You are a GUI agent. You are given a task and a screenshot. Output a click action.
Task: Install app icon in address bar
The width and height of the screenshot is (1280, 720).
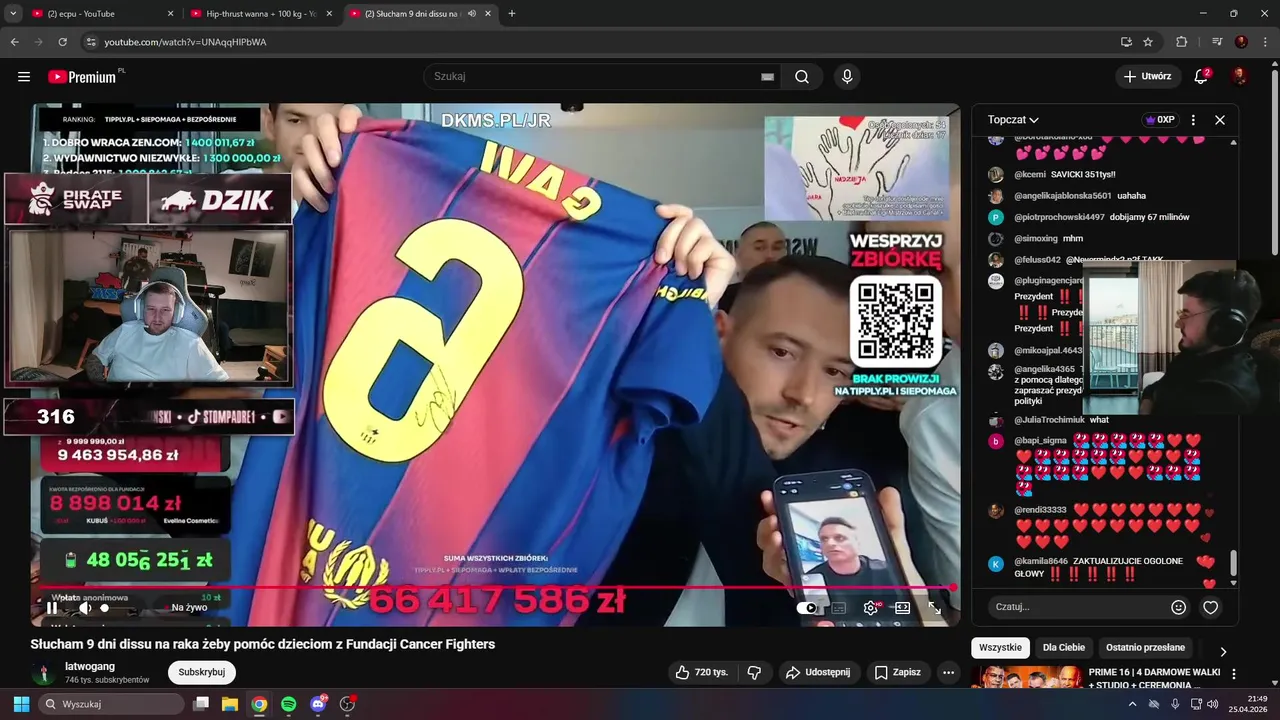pos(1126,42)
